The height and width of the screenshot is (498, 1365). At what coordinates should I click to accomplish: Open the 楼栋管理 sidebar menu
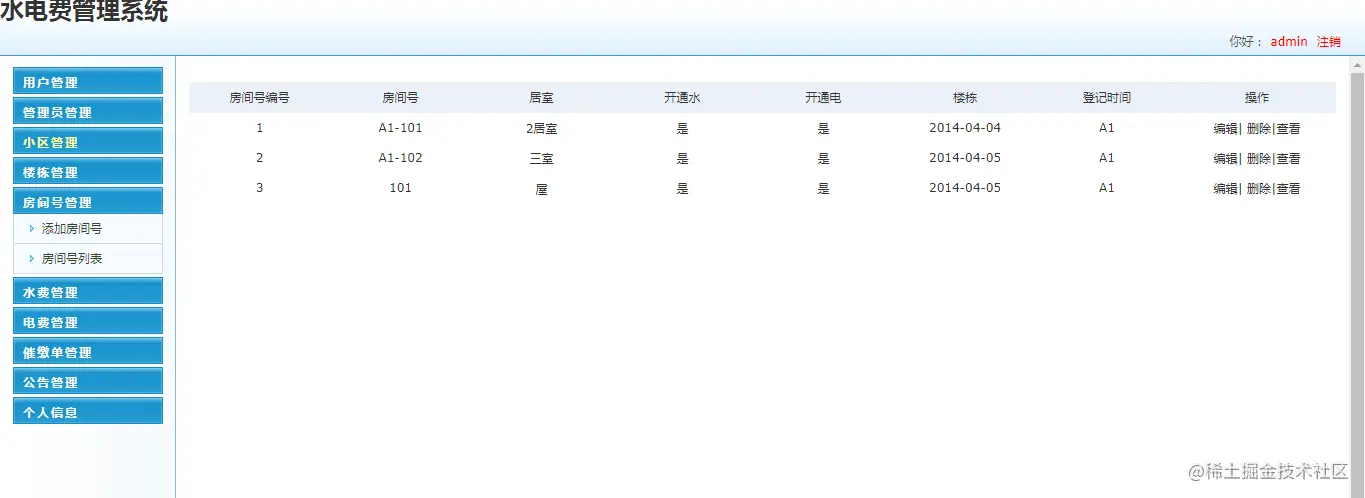(x=88, y=172)
